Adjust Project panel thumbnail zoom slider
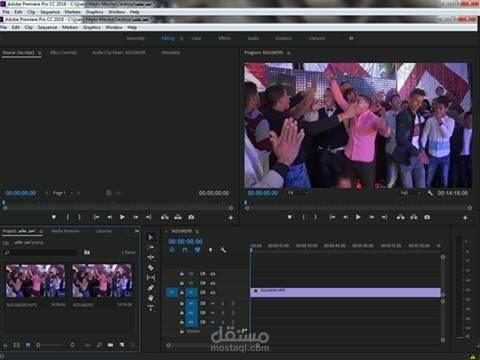Viewport: 480px width, 360px height. (55, 345)
